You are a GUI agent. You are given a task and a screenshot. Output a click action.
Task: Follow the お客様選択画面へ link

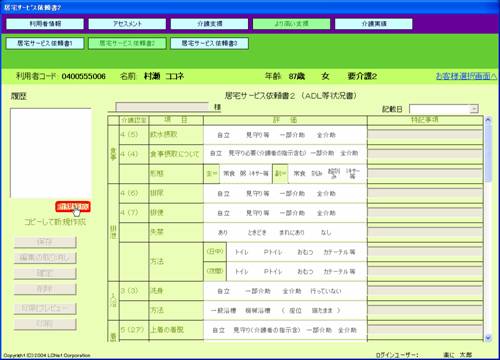[466, 76]
